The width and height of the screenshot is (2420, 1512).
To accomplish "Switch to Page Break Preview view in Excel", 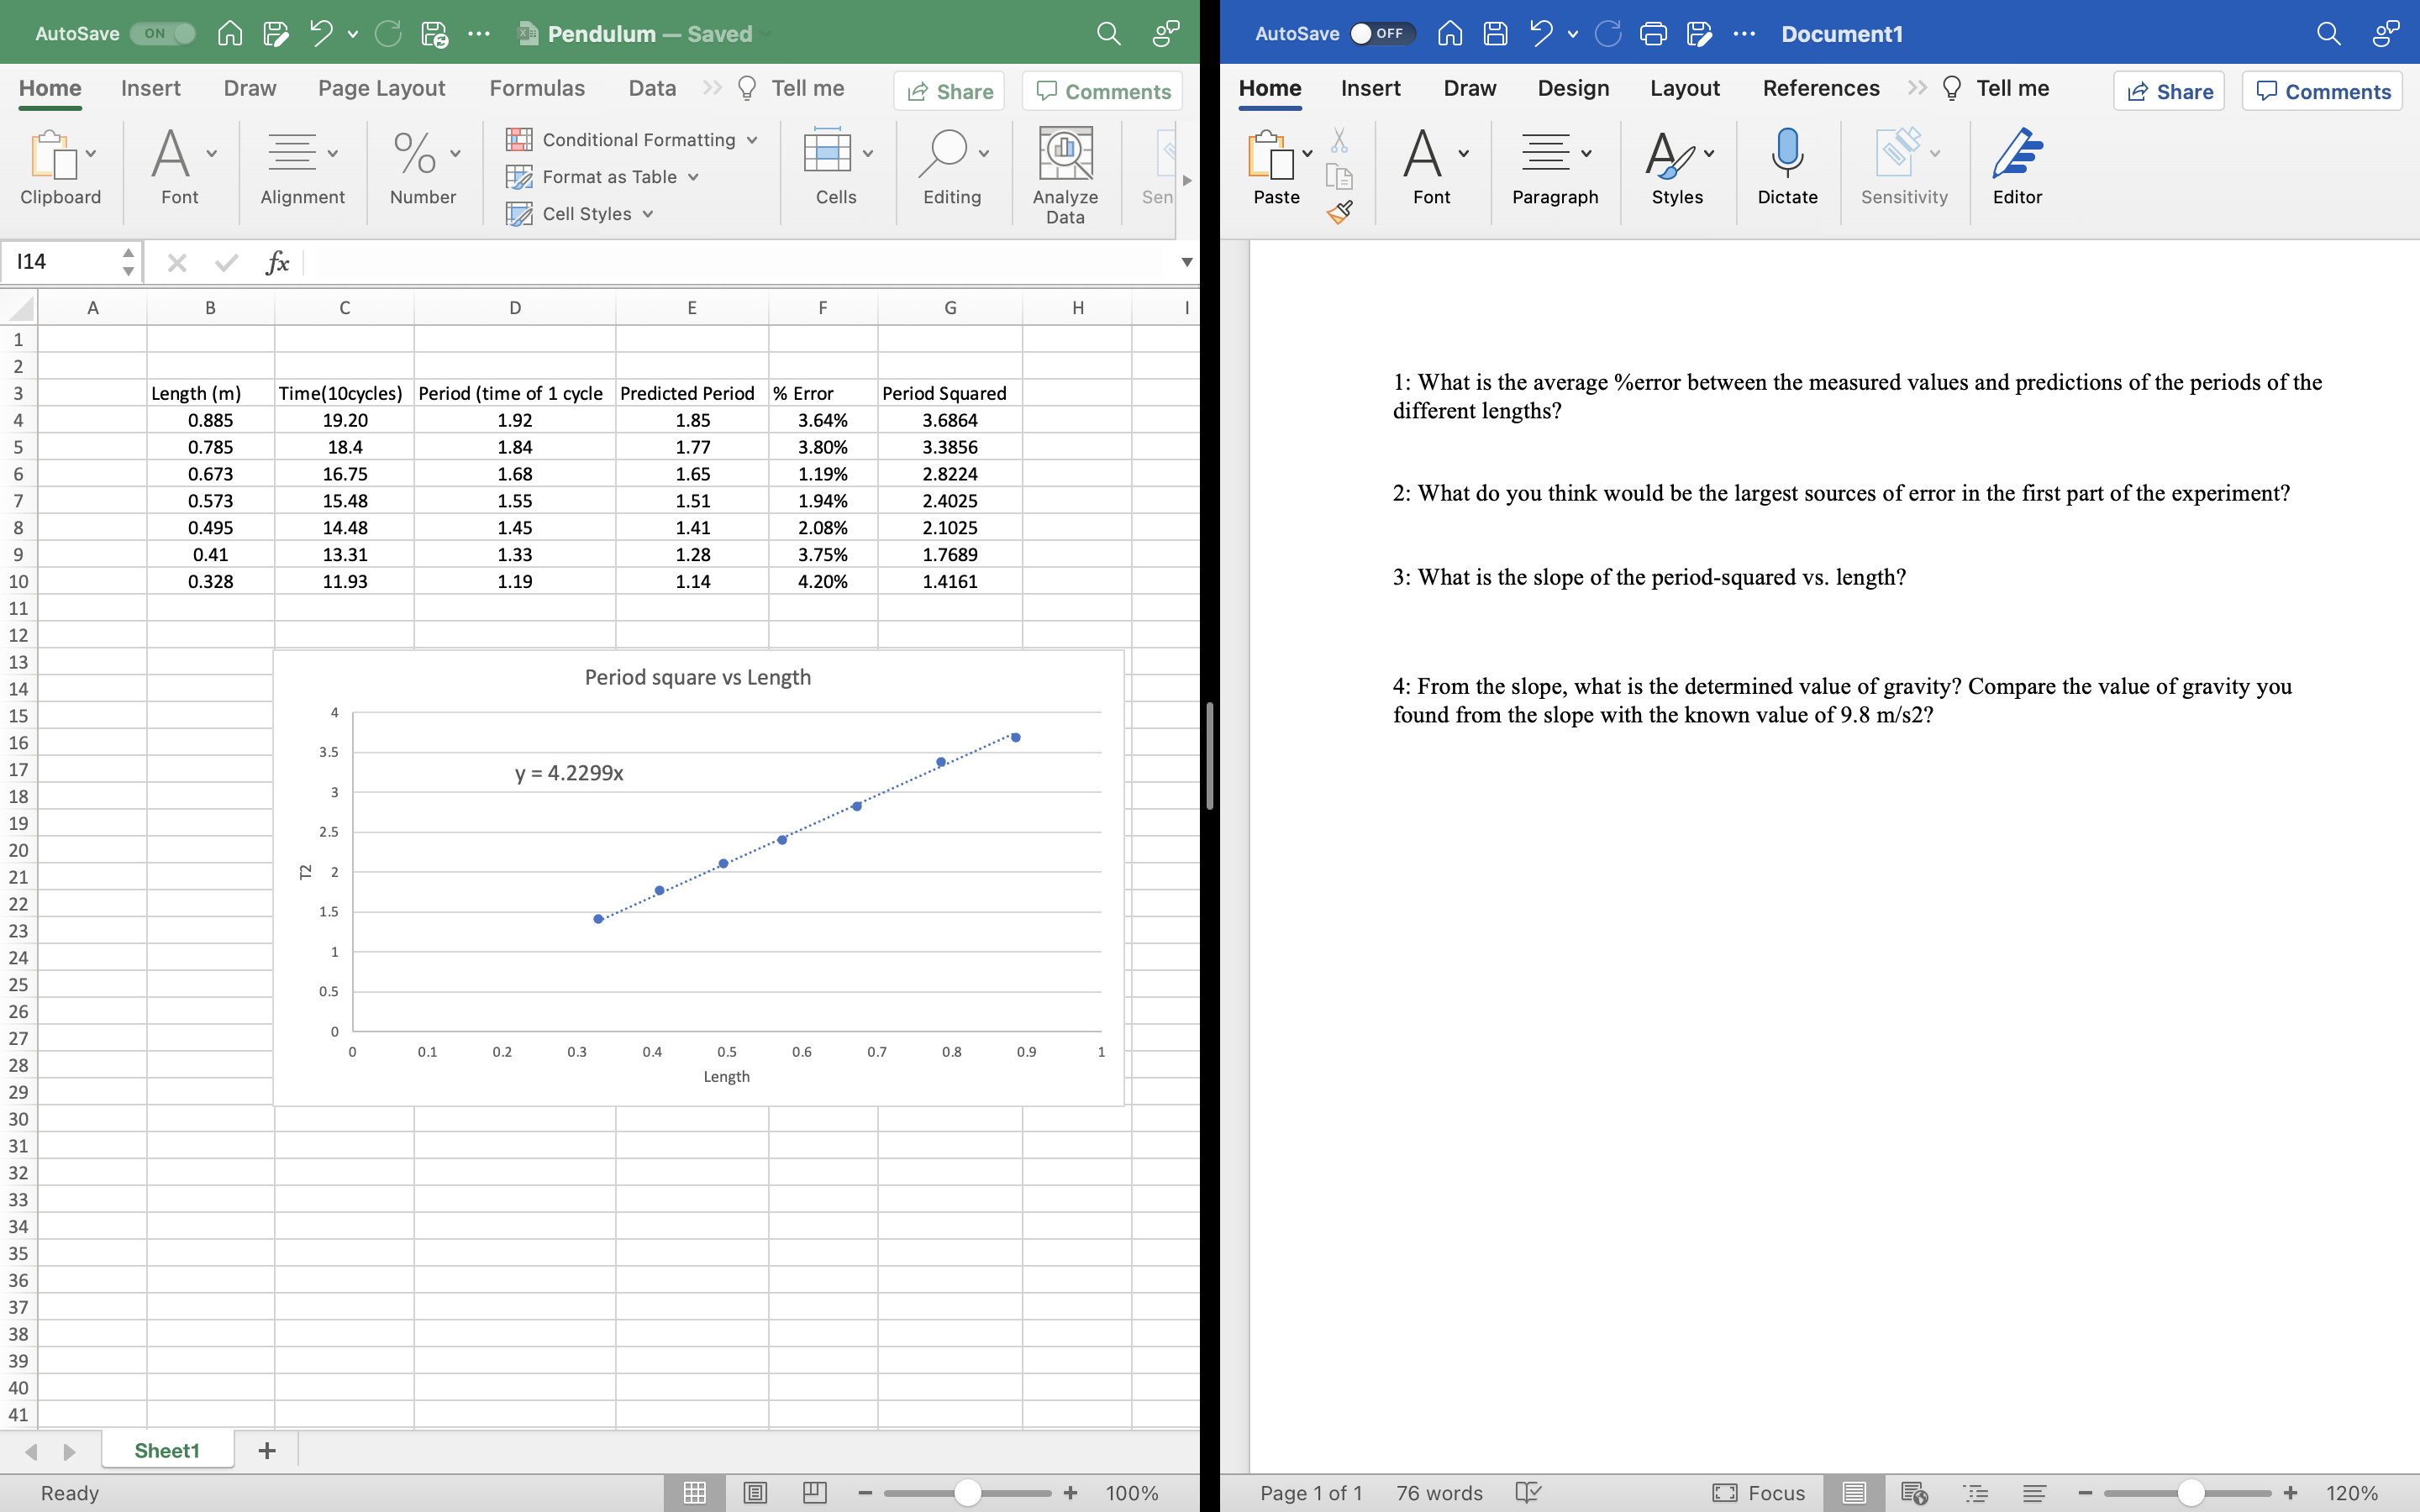I will tap(815, 1493).
